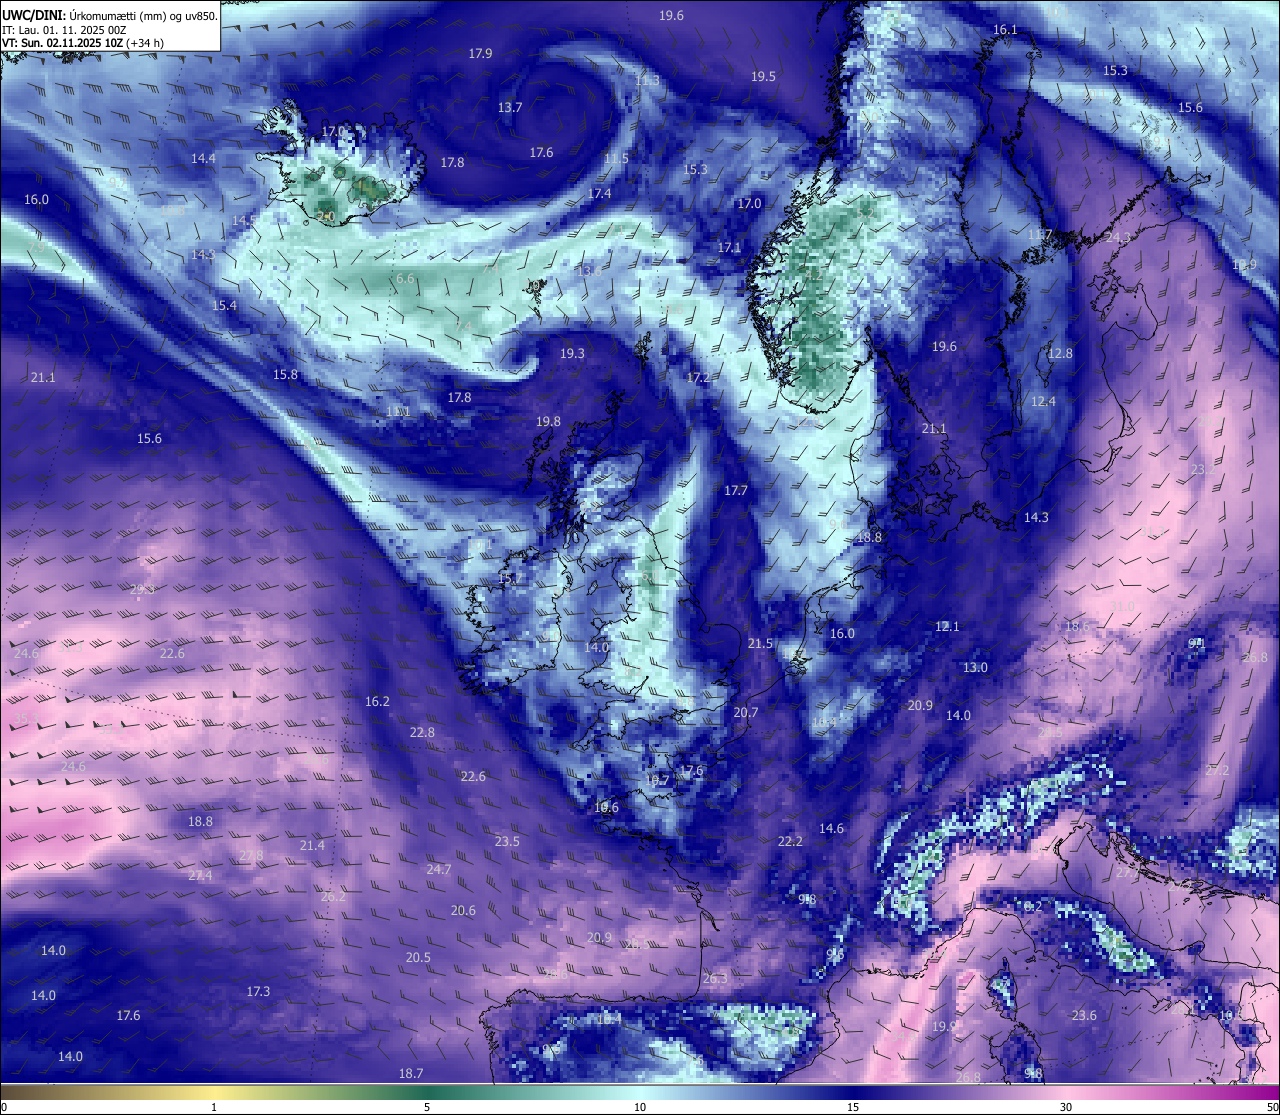Click the 17.1 value label

(x=730, y=248)
